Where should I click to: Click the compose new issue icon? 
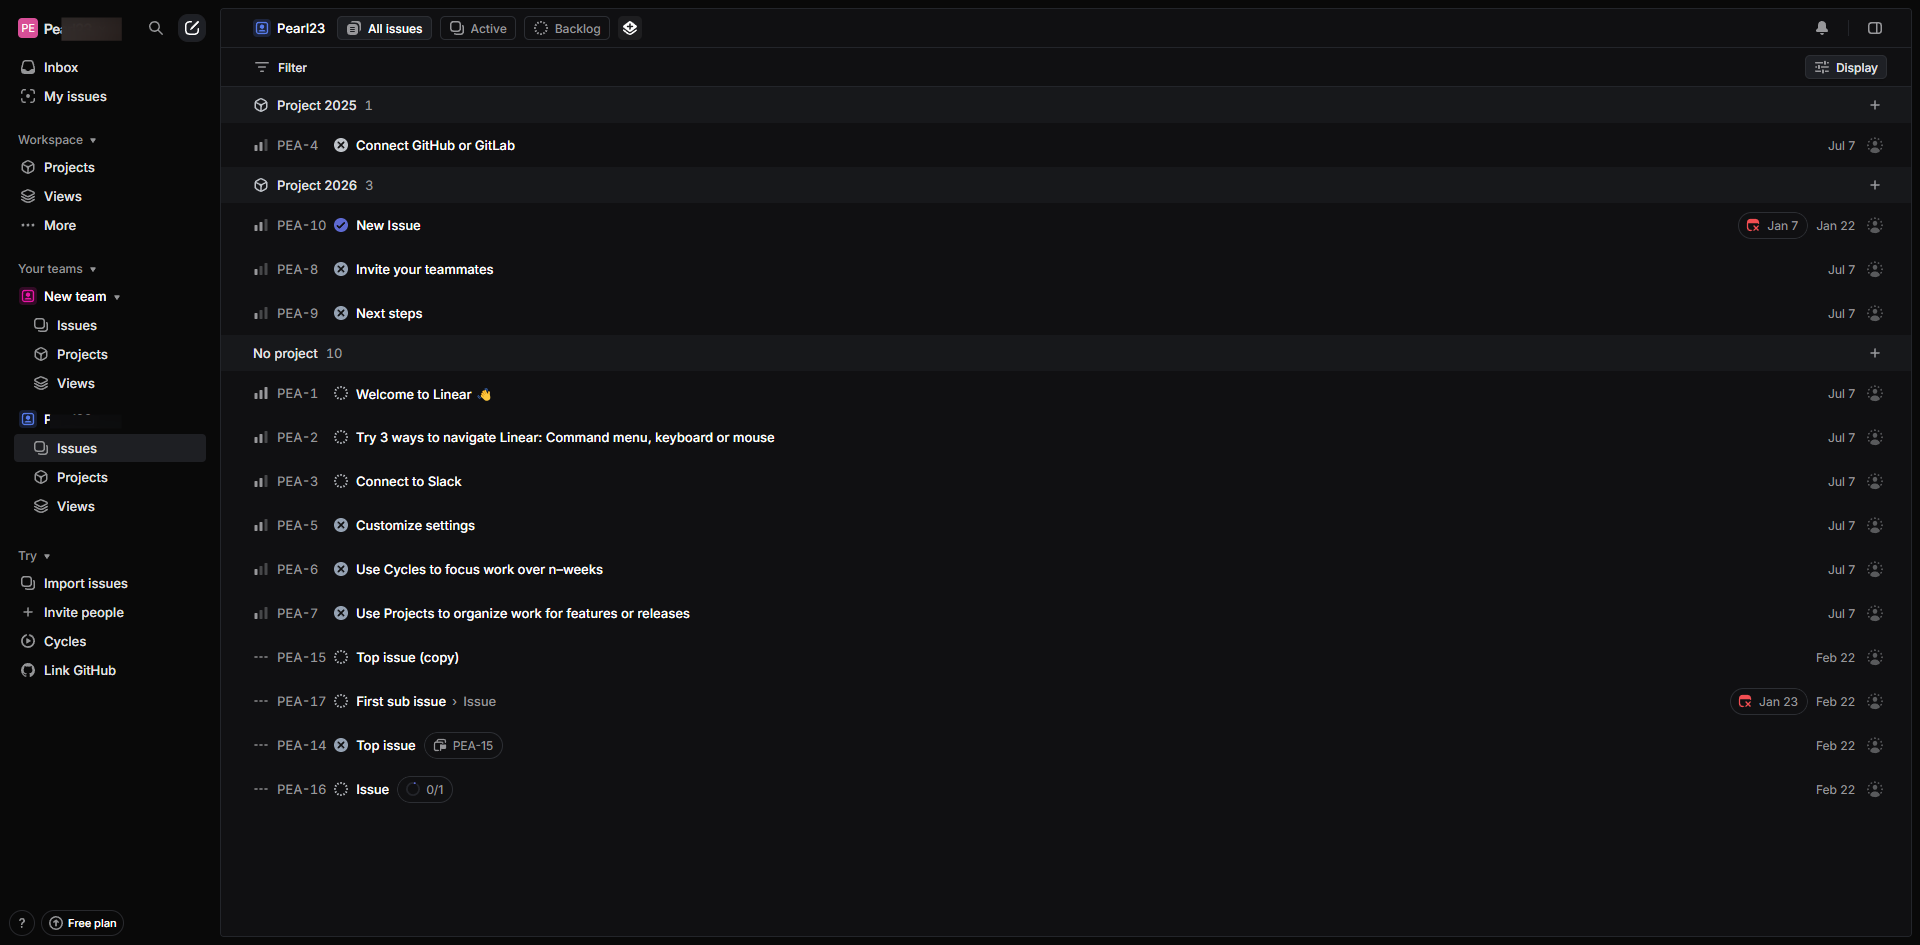tap(192, 28)
